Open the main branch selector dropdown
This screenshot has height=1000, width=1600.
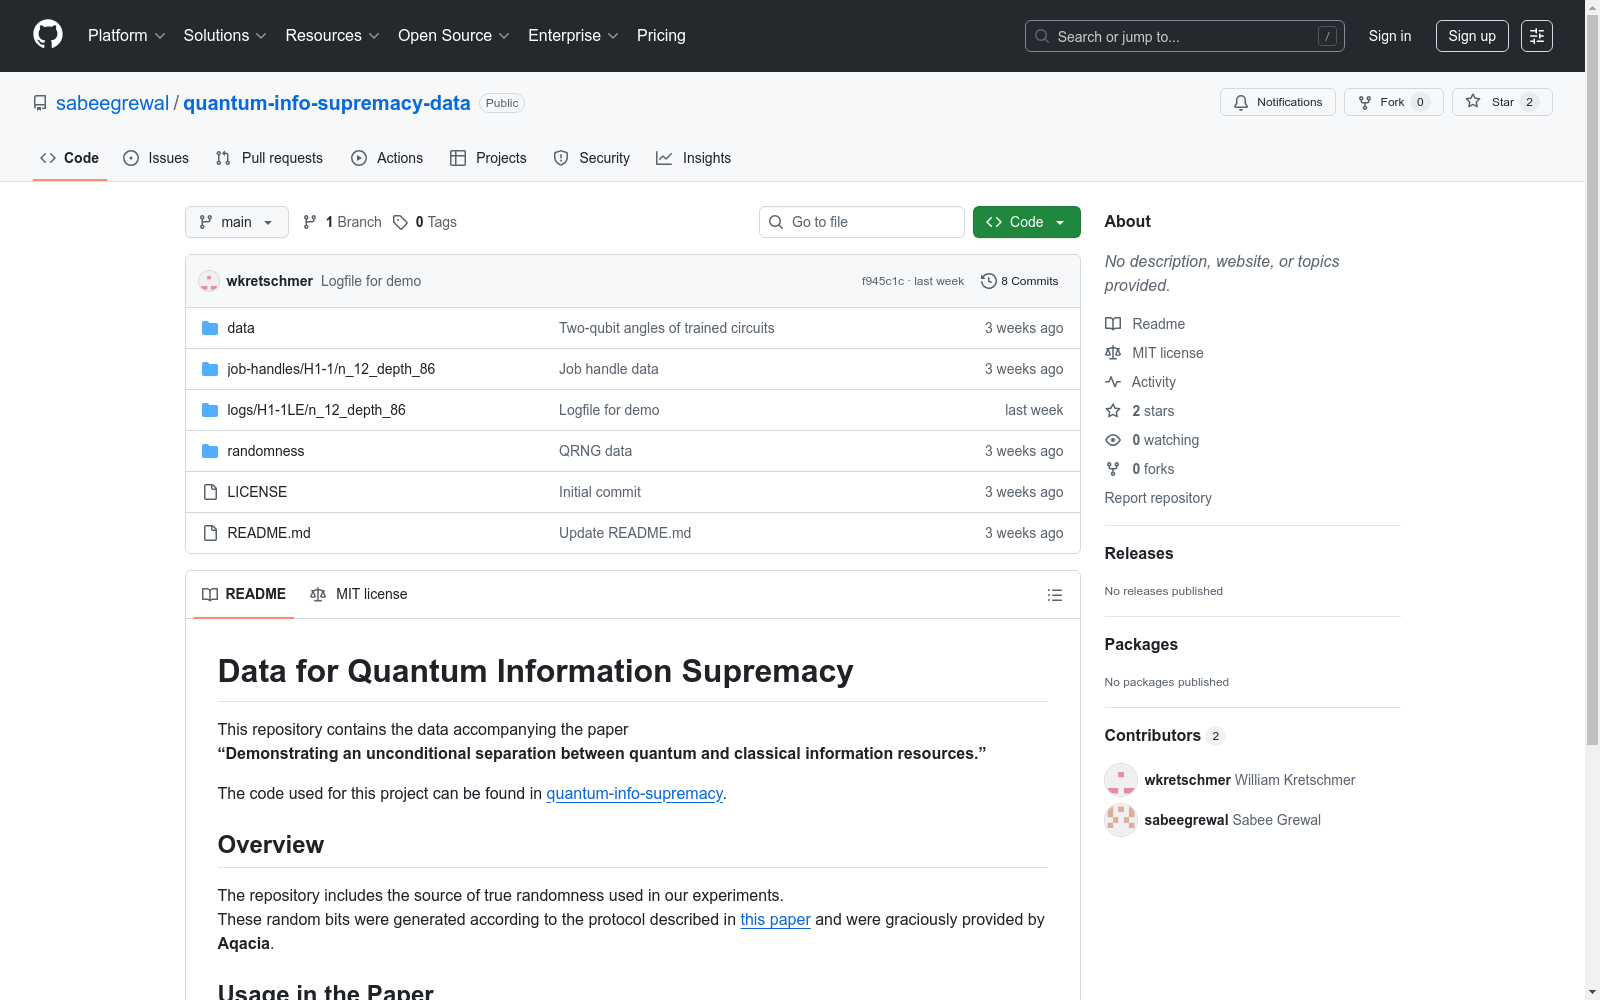(237, 222)
